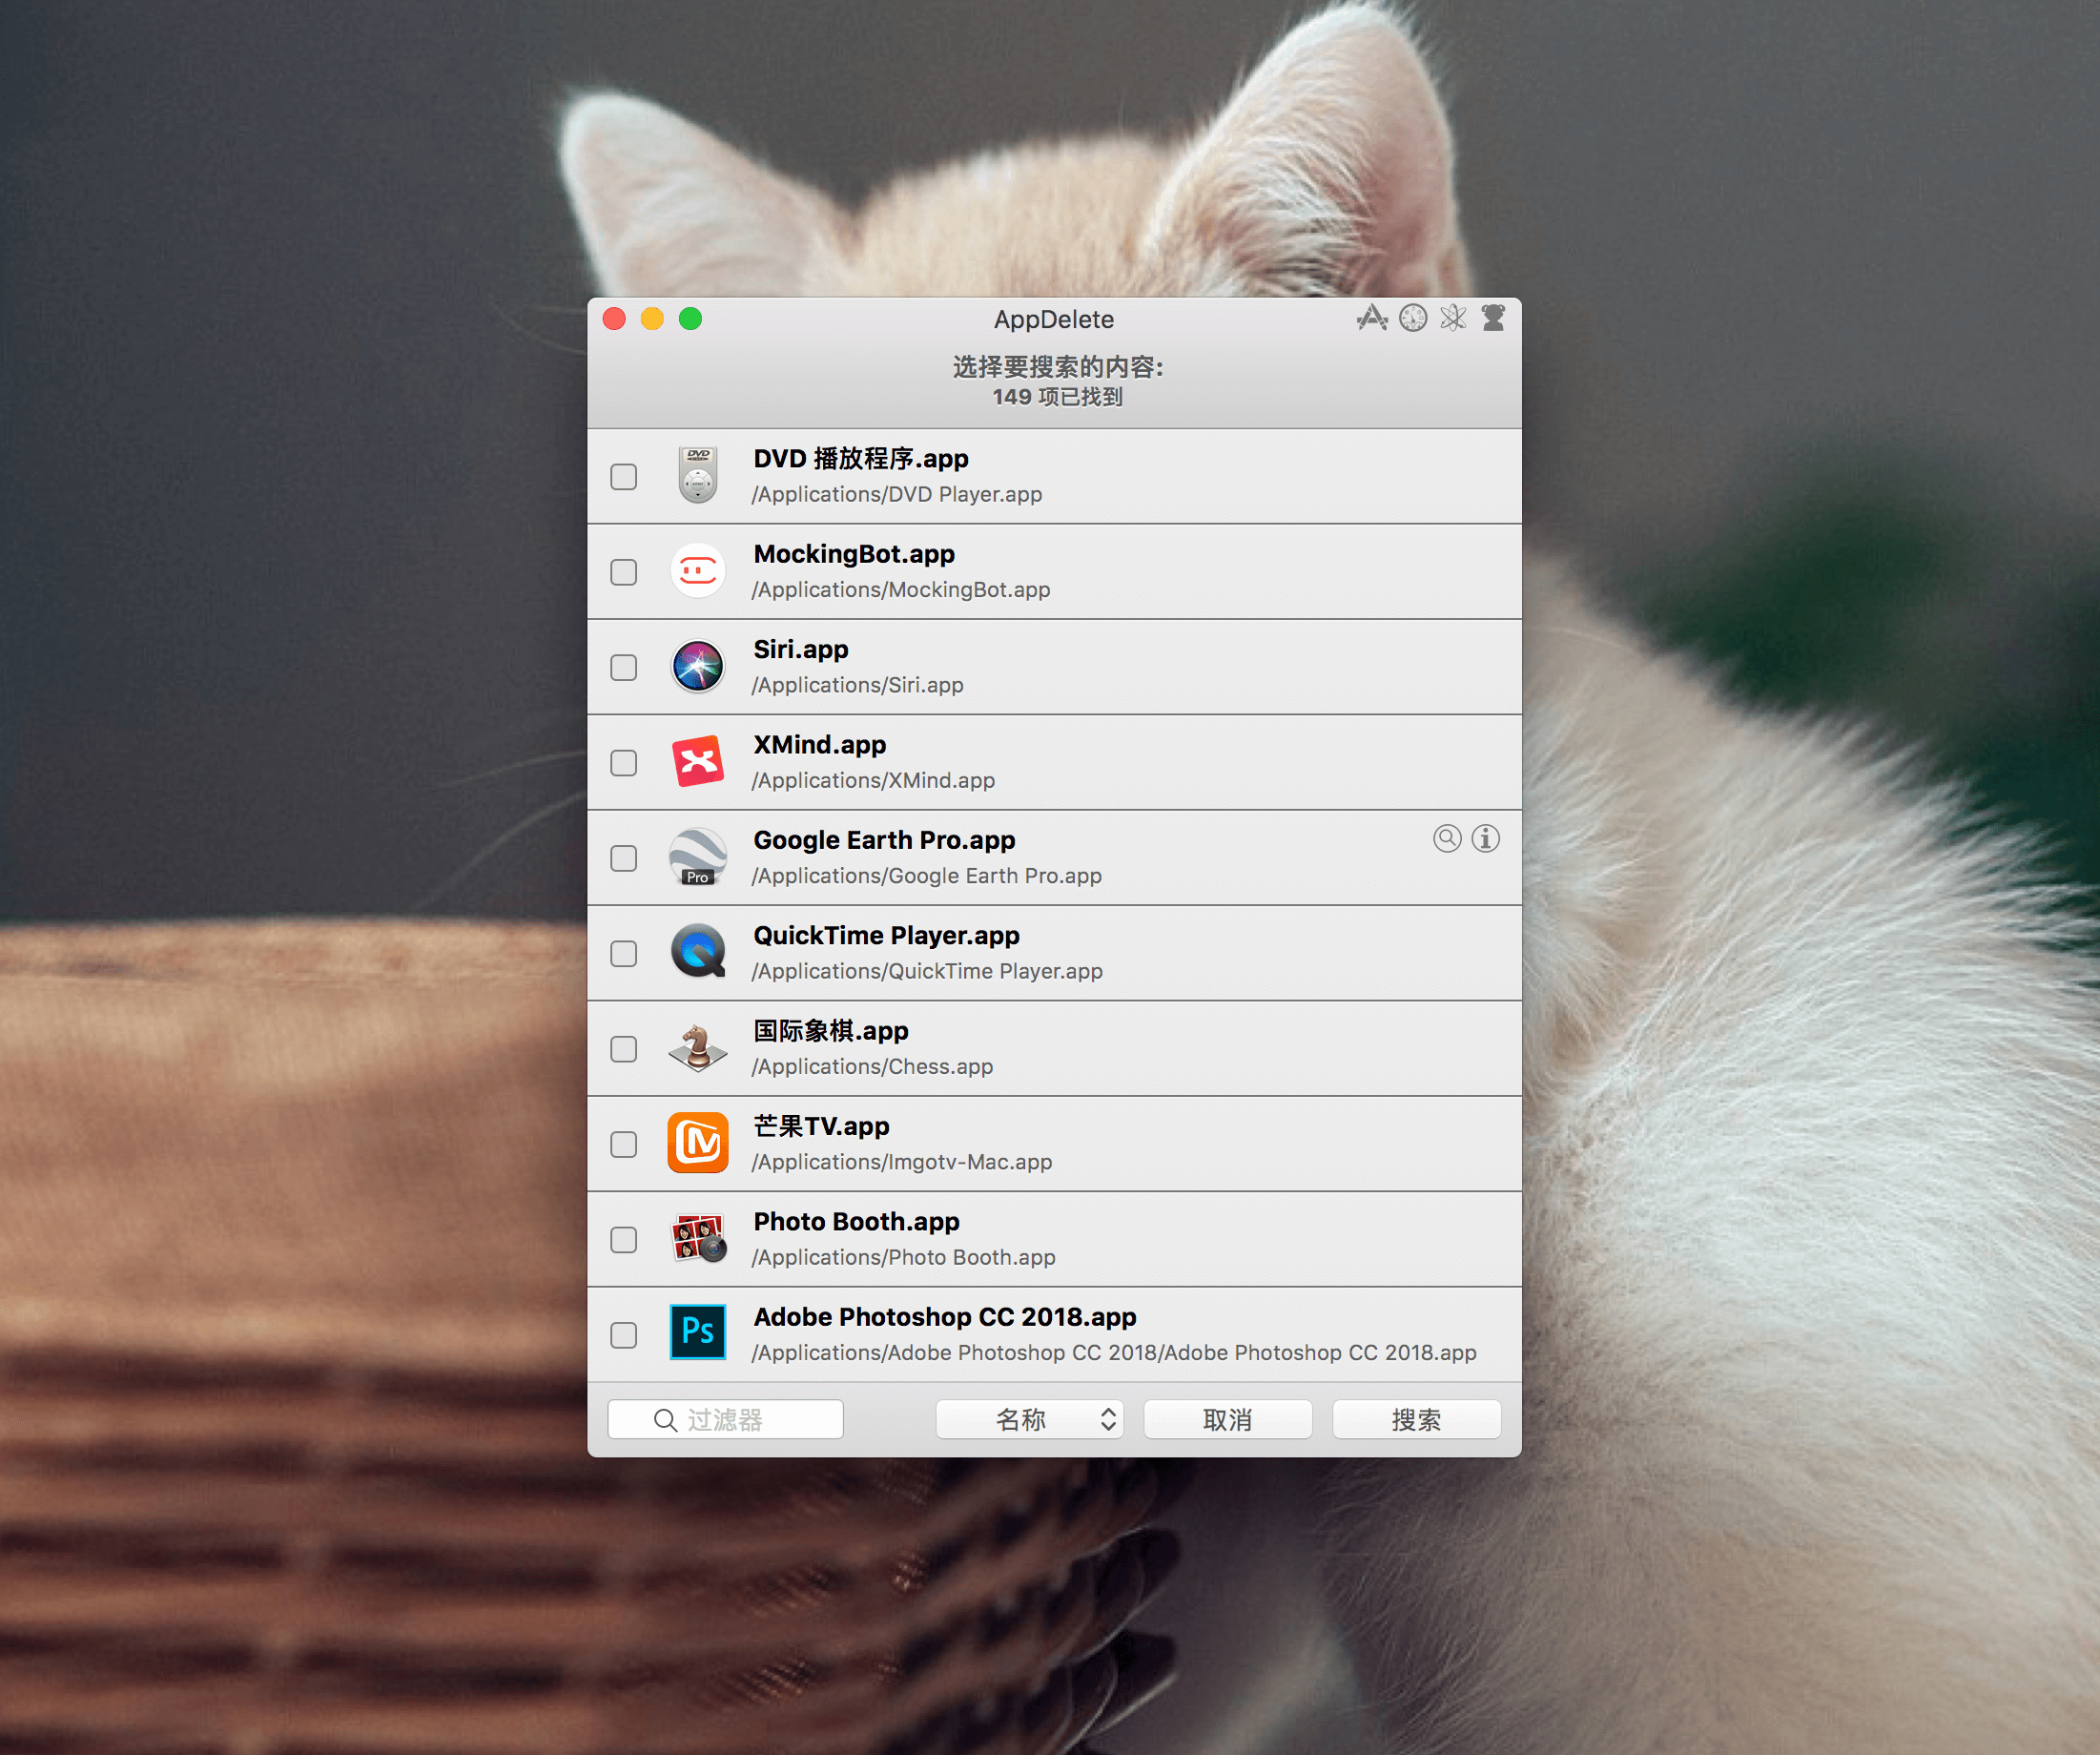Viewport: 2100px width, 1755px height.
Task: Select the 'Siri.app' name text
Action: coord(801,650)
